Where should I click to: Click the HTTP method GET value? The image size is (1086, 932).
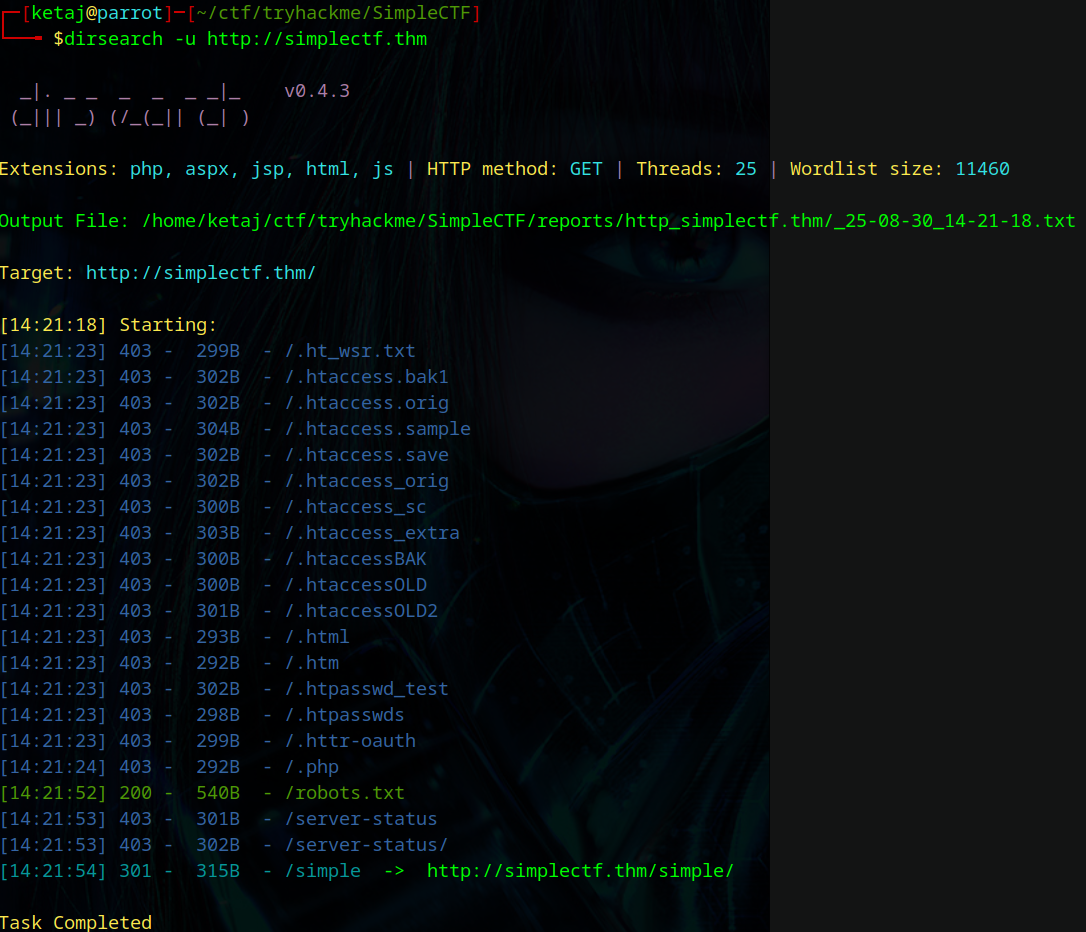tap(586, 169)
